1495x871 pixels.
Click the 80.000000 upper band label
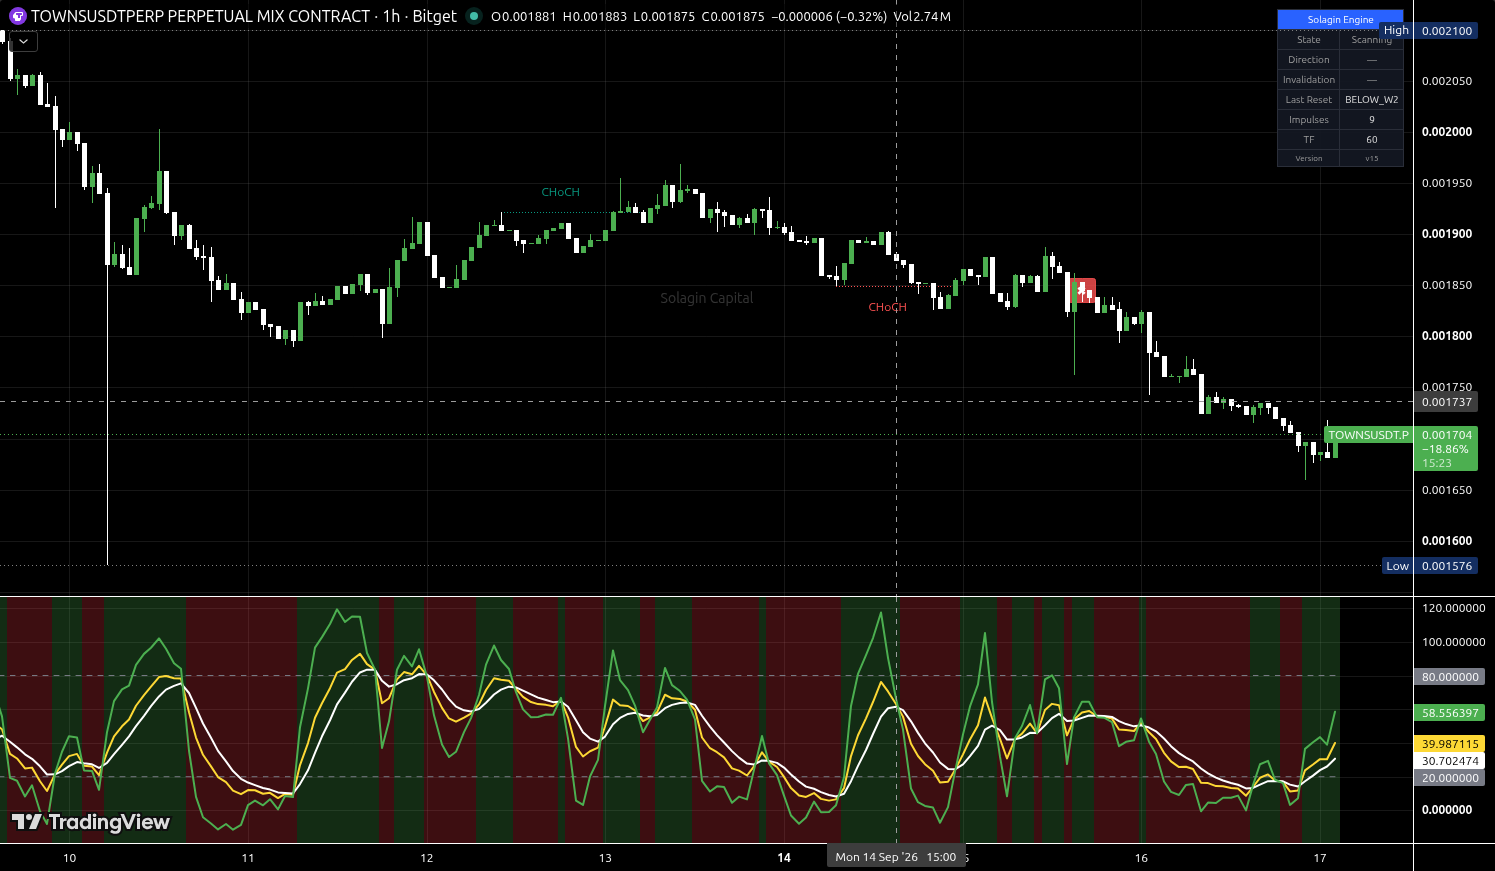tap(1450, 677)
